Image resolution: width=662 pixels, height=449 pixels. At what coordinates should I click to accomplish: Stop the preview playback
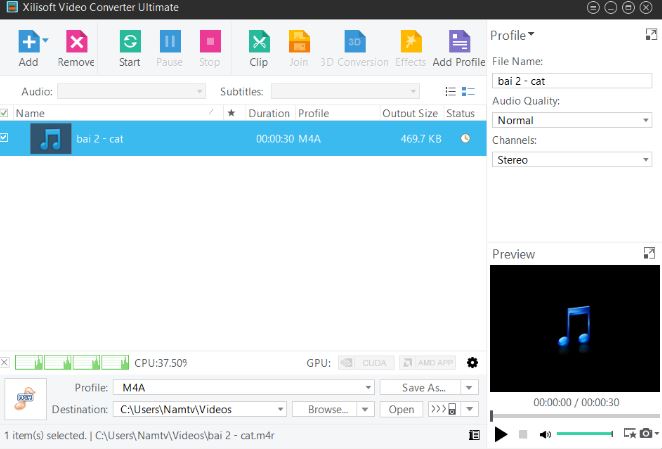click(523, 434)
